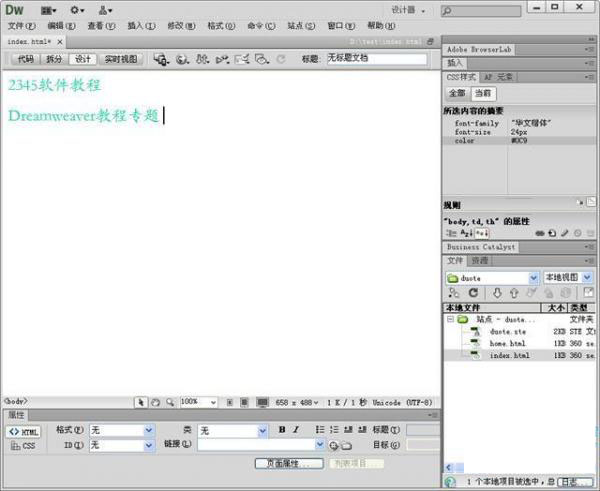600x491 pixels.
Task: Switch CSS panel to 当前 mode
Action: click(483, 93)
